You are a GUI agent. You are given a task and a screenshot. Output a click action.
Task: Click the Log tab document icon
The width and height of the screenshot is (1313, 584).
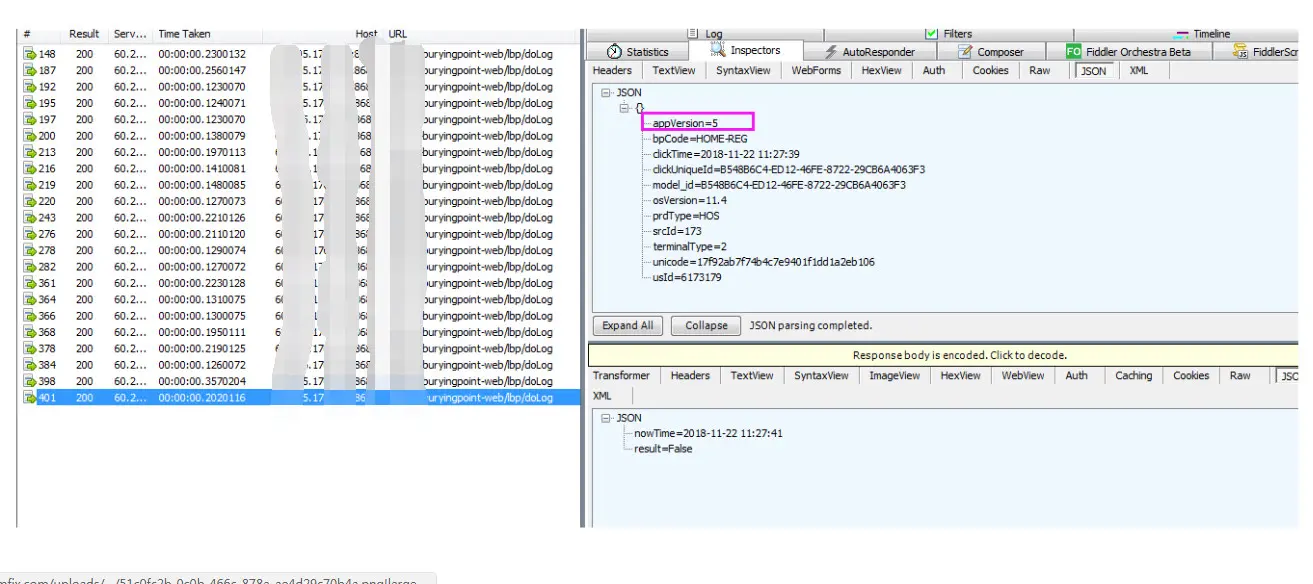(693, 34)
